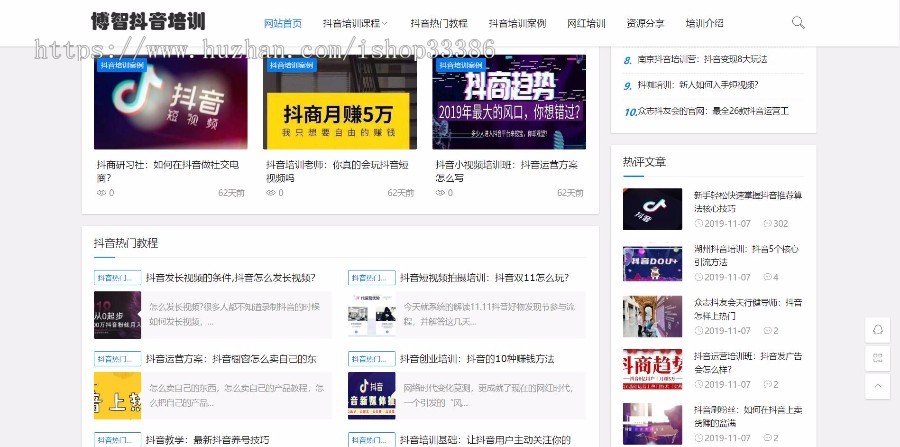Image resolution: width=900 pixels, height=447 pixels.
Task: Click category tag on 抖商月赚5万 card
Action: point(291,65)
